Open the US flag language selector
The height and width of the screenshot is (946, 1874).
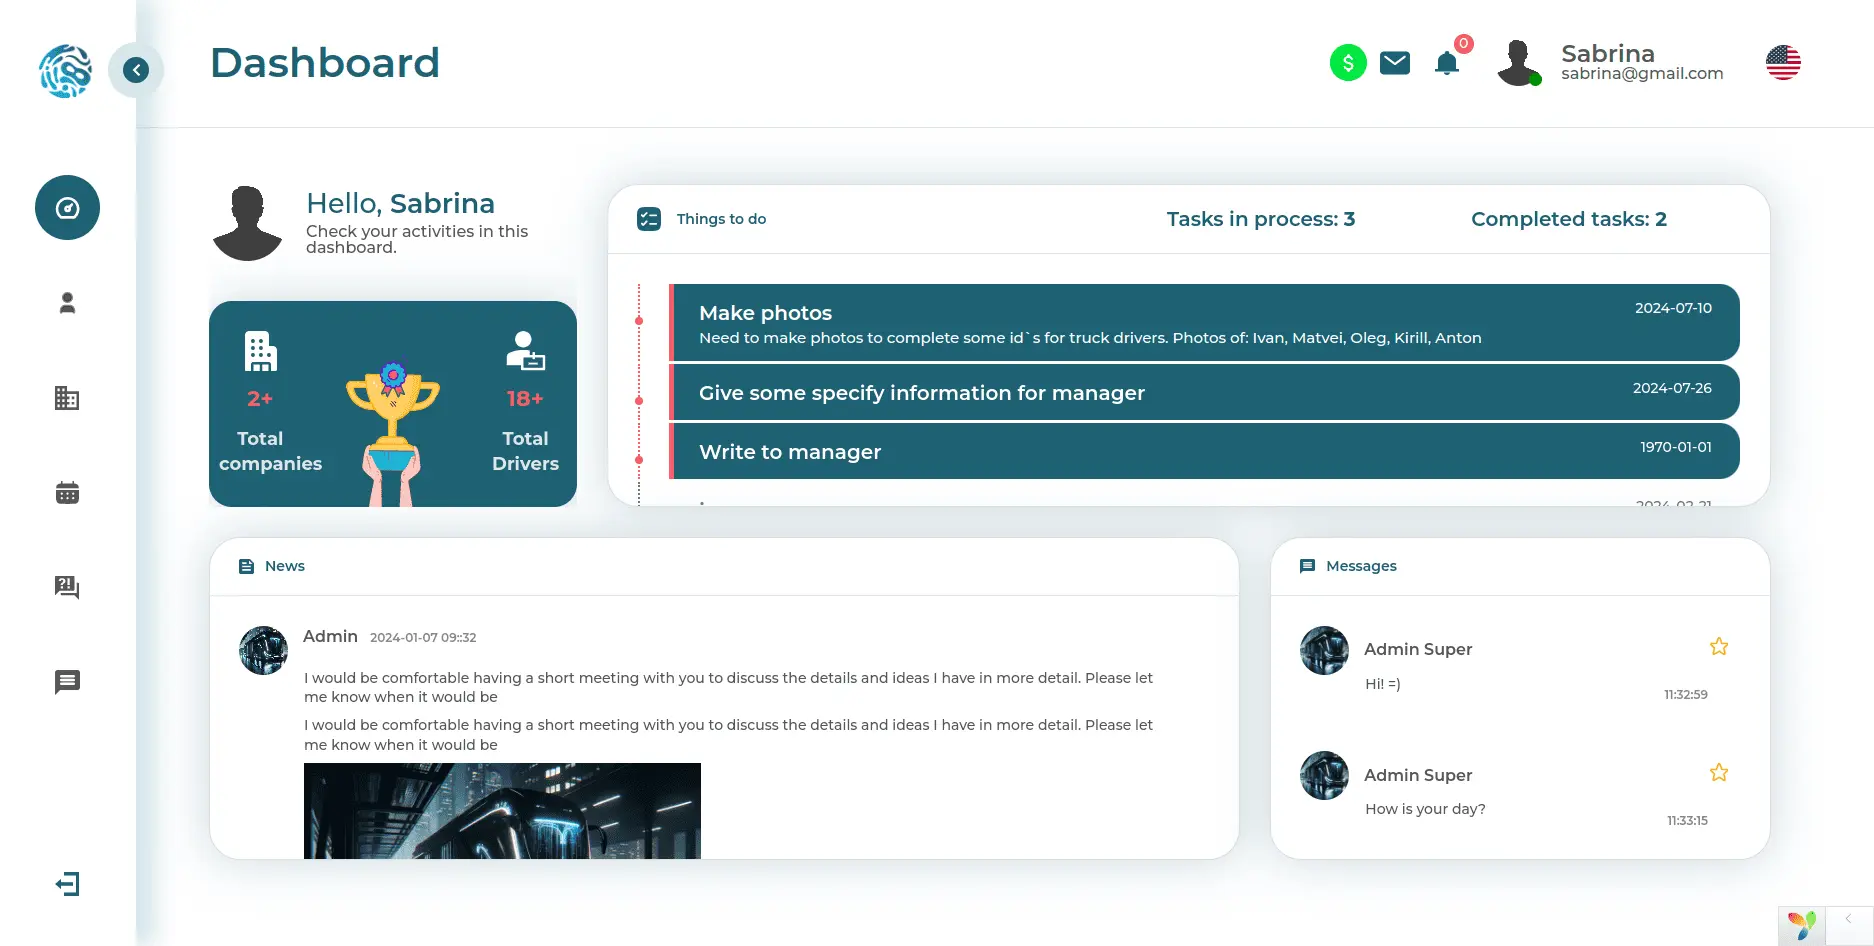[1782, 63]
